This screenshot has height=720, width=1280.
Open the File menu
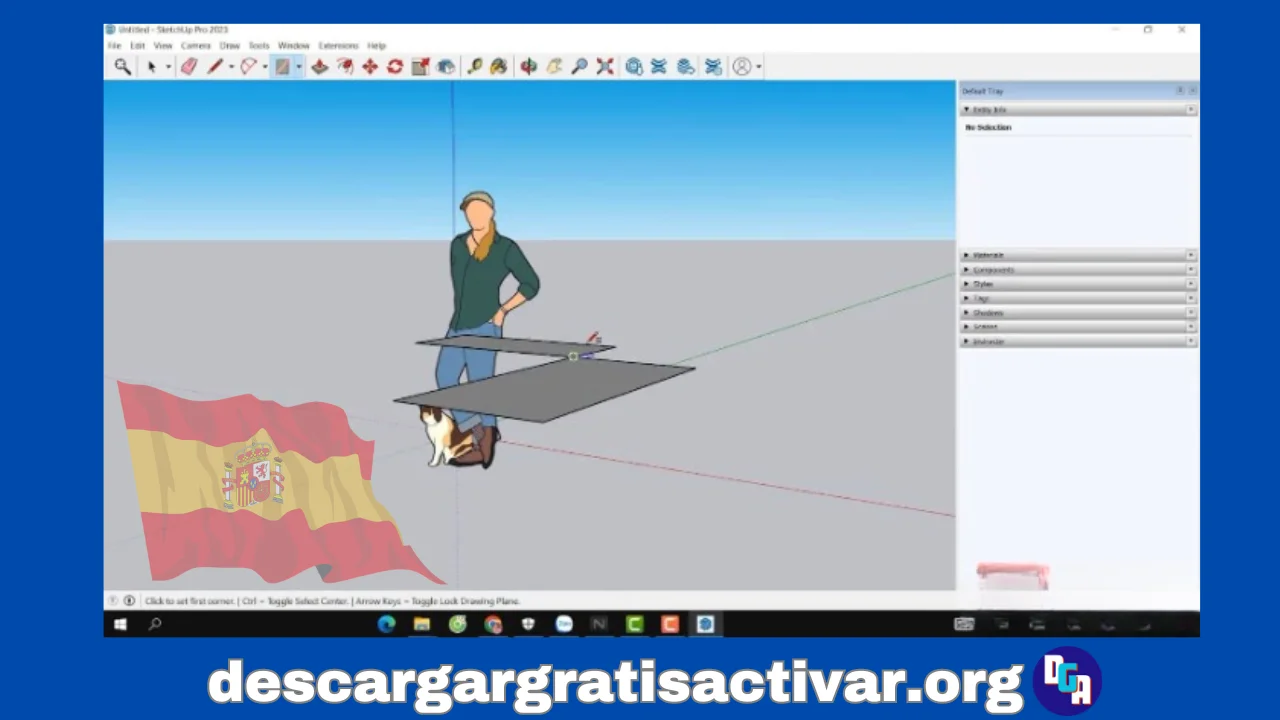[x=114, y=46]
